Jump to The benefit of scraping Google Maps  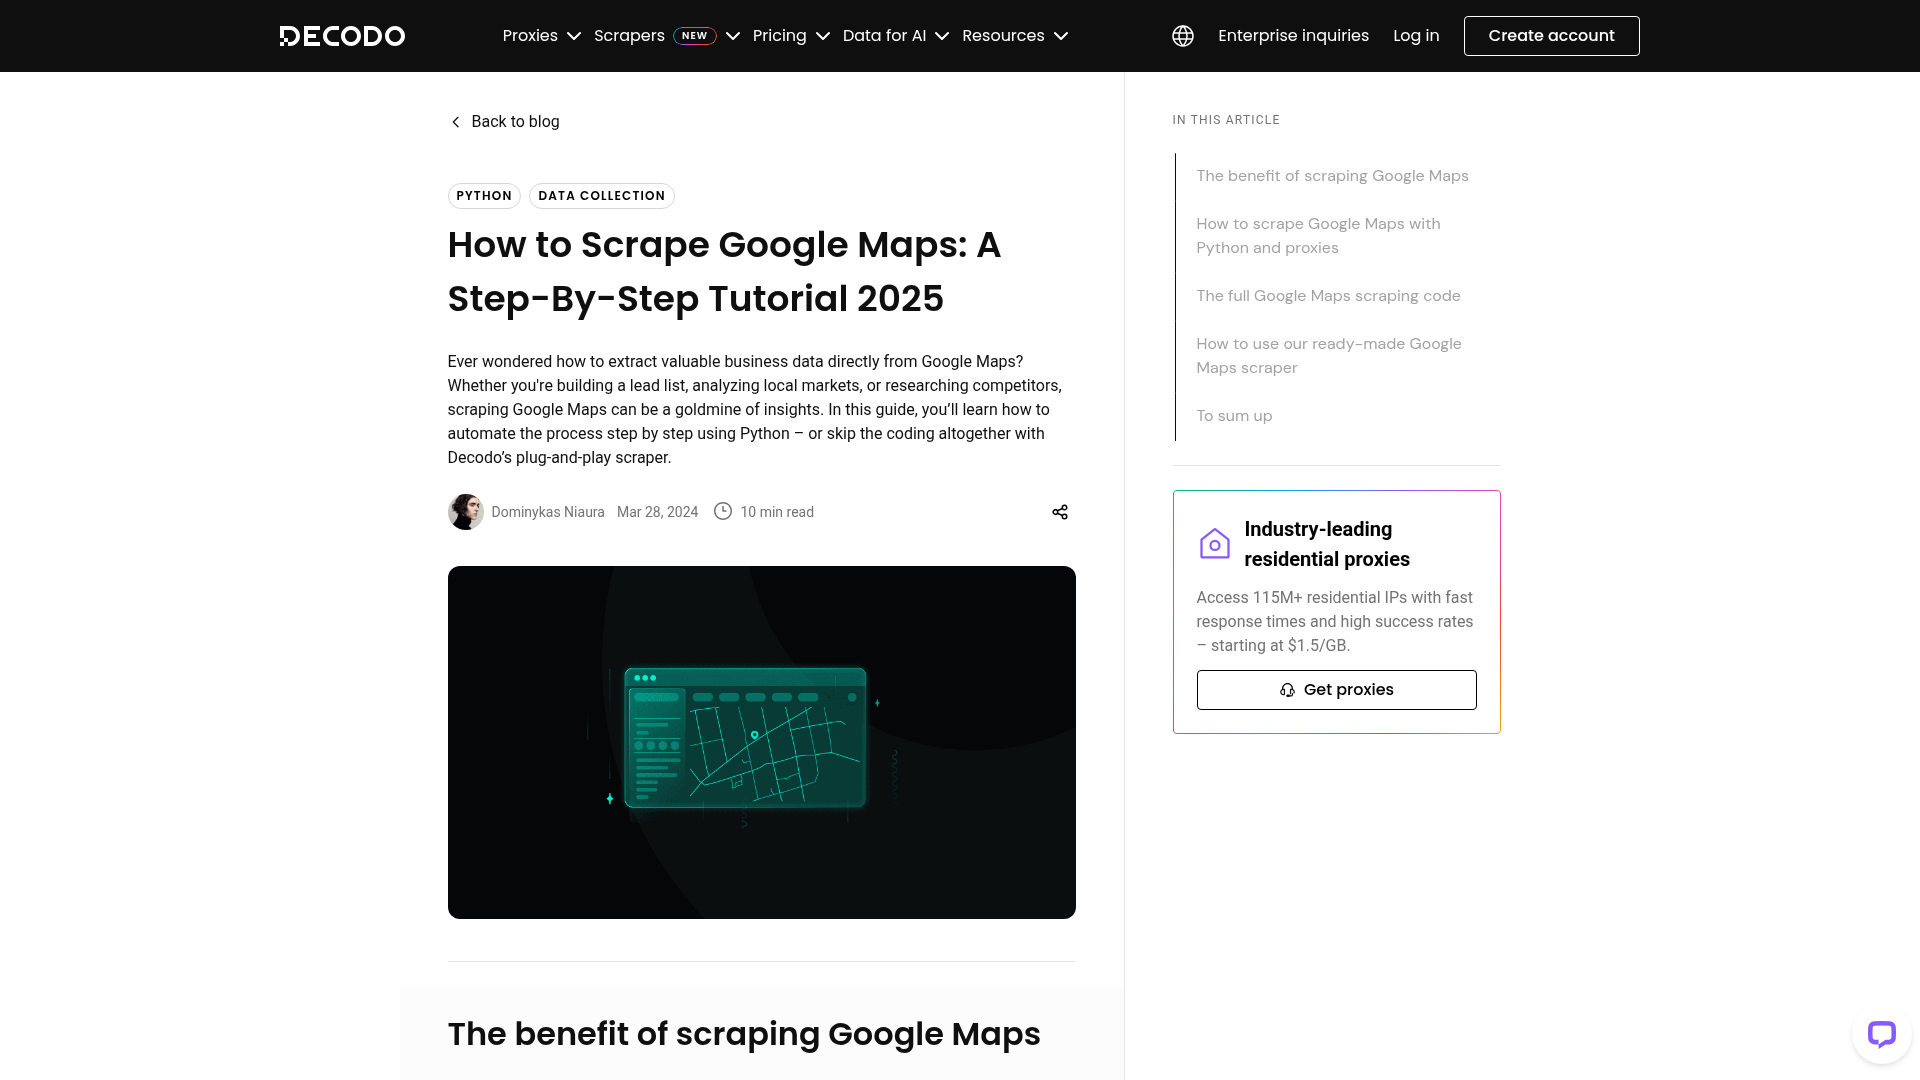click(x=1332, y=176)
